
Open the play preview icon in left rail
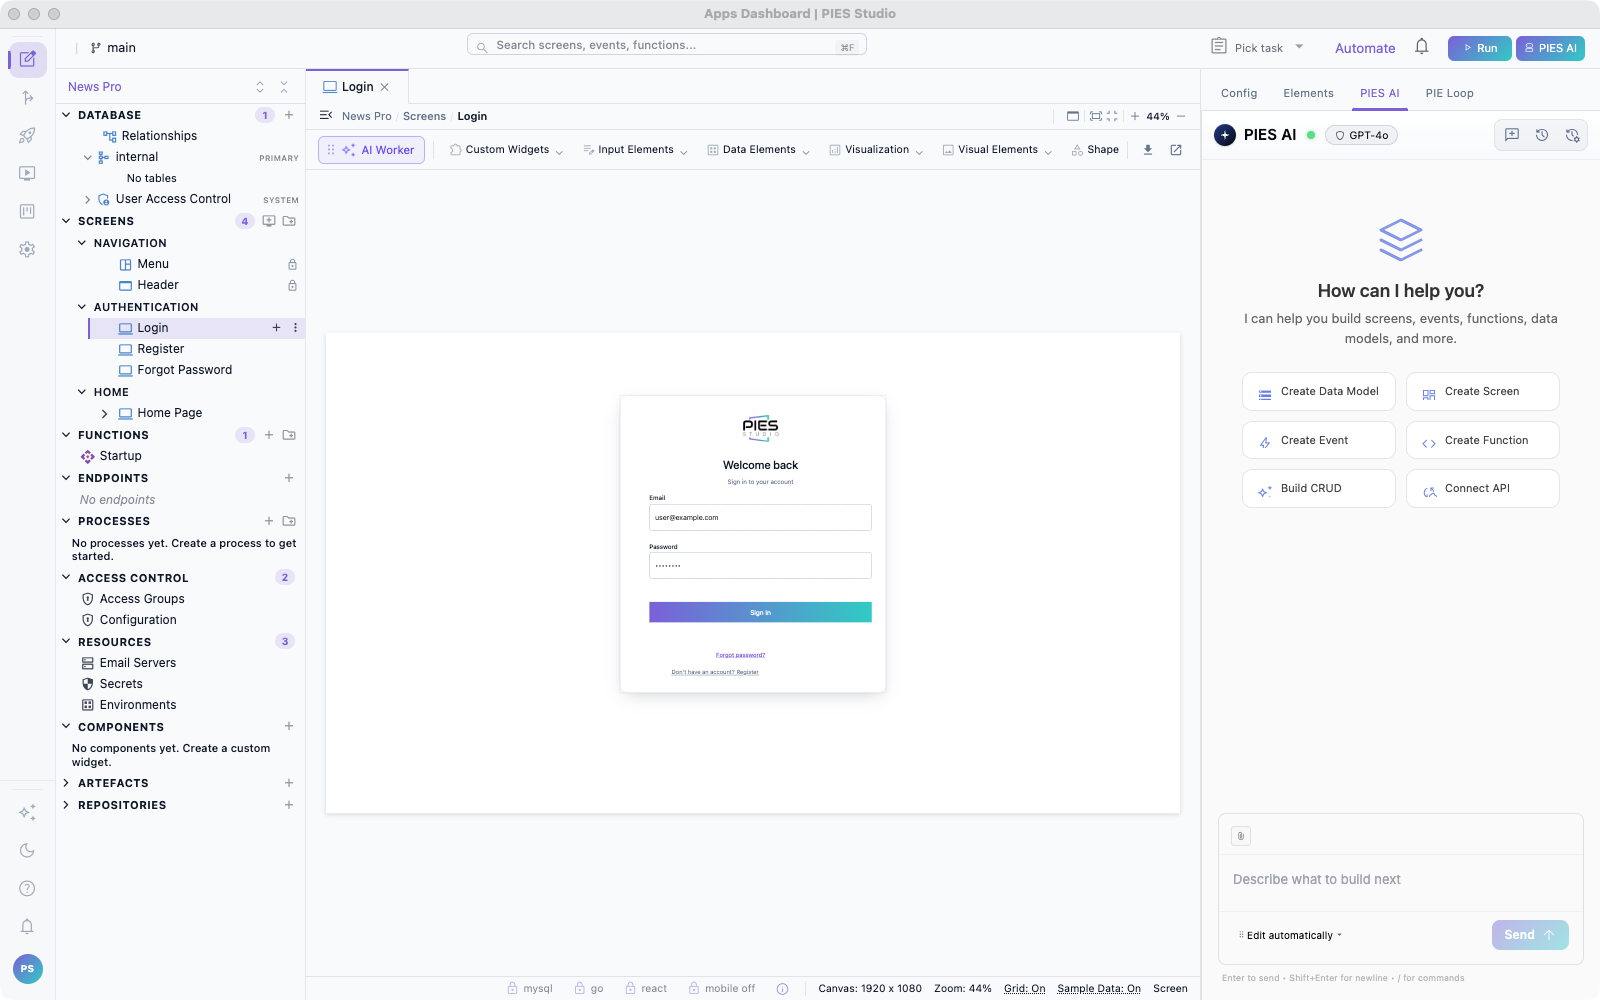[27, 174]
